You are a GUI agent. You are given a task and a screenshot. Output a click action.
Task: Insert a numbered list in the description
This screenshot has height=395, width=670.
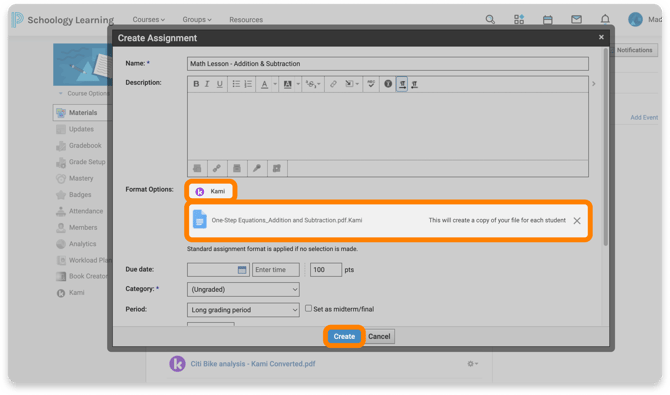pos(248,84)
